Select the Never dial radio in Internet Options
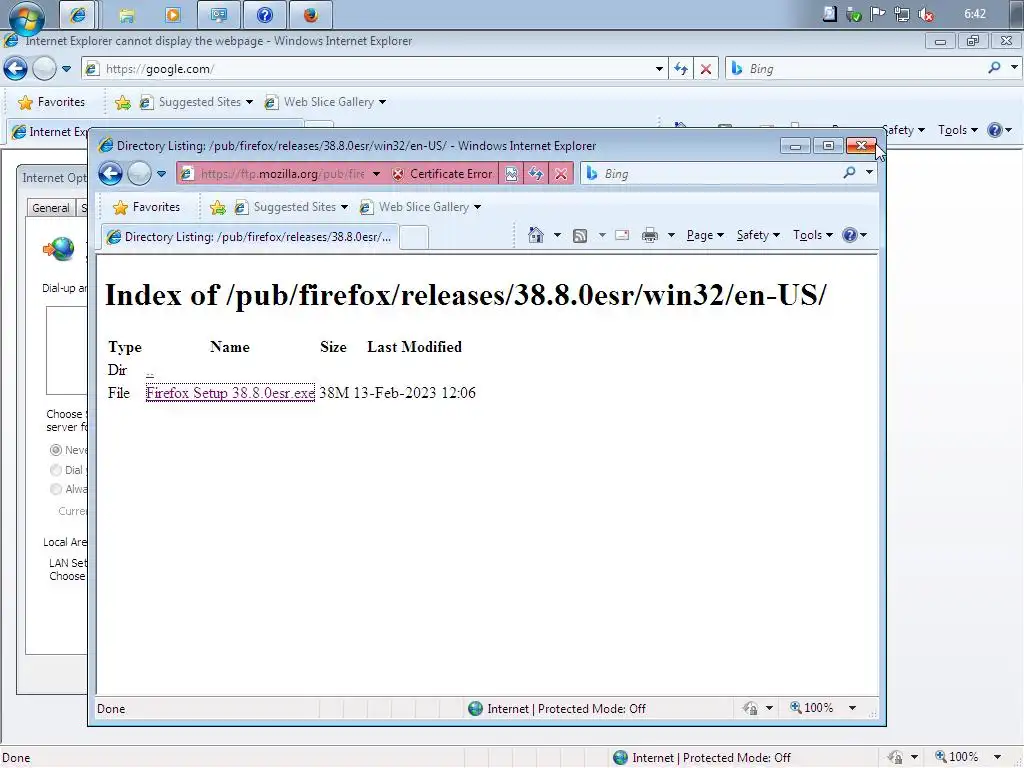Viewport: 1024px width, 768px height. point(56,450)
